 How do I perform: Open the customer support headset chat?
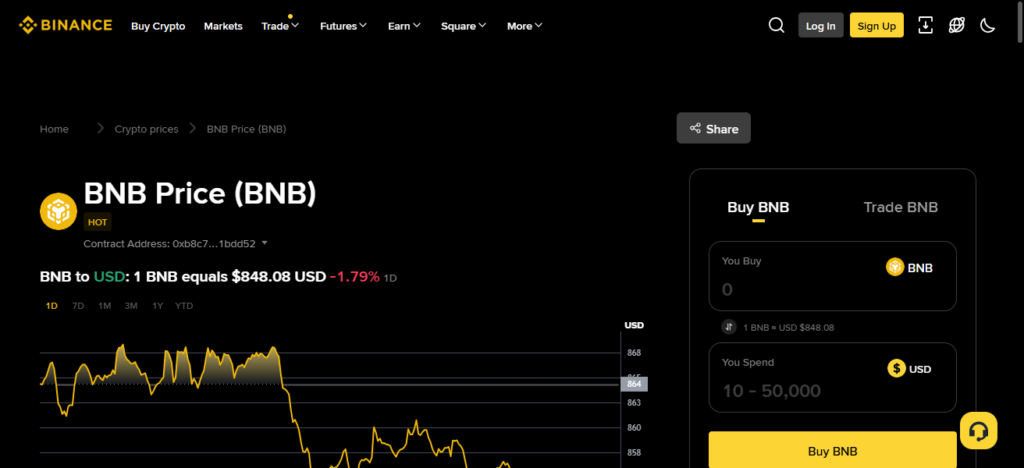[x=978, y=430]
